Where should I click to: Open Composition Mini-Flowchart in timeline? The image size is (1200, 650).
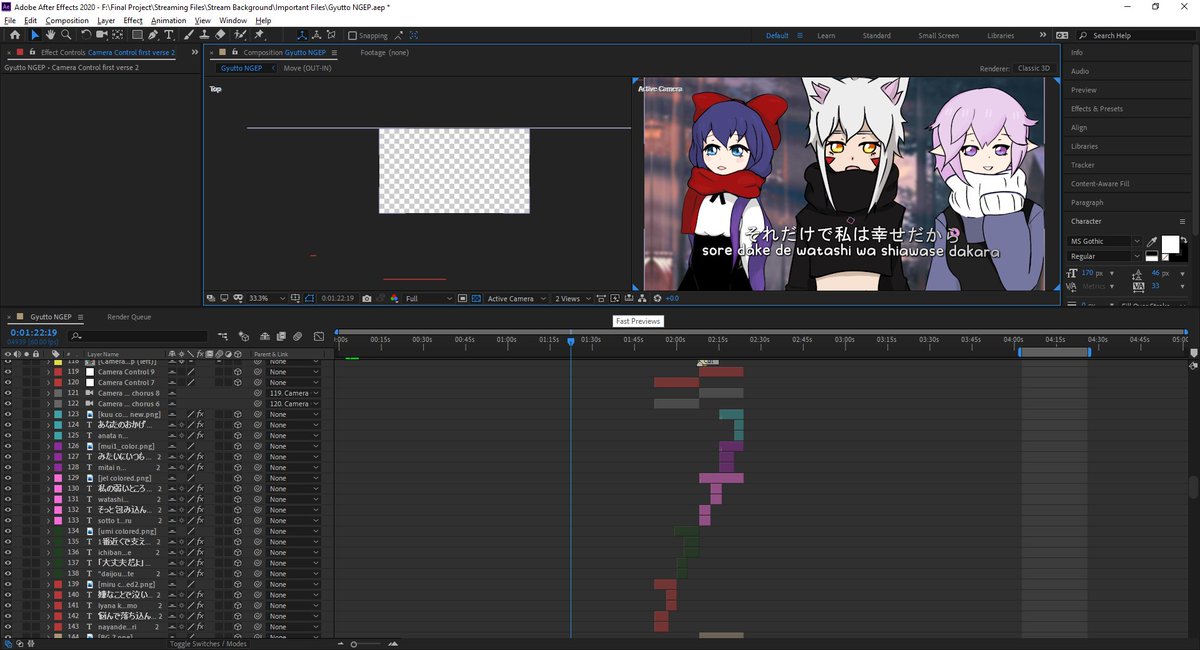[223, 336]
